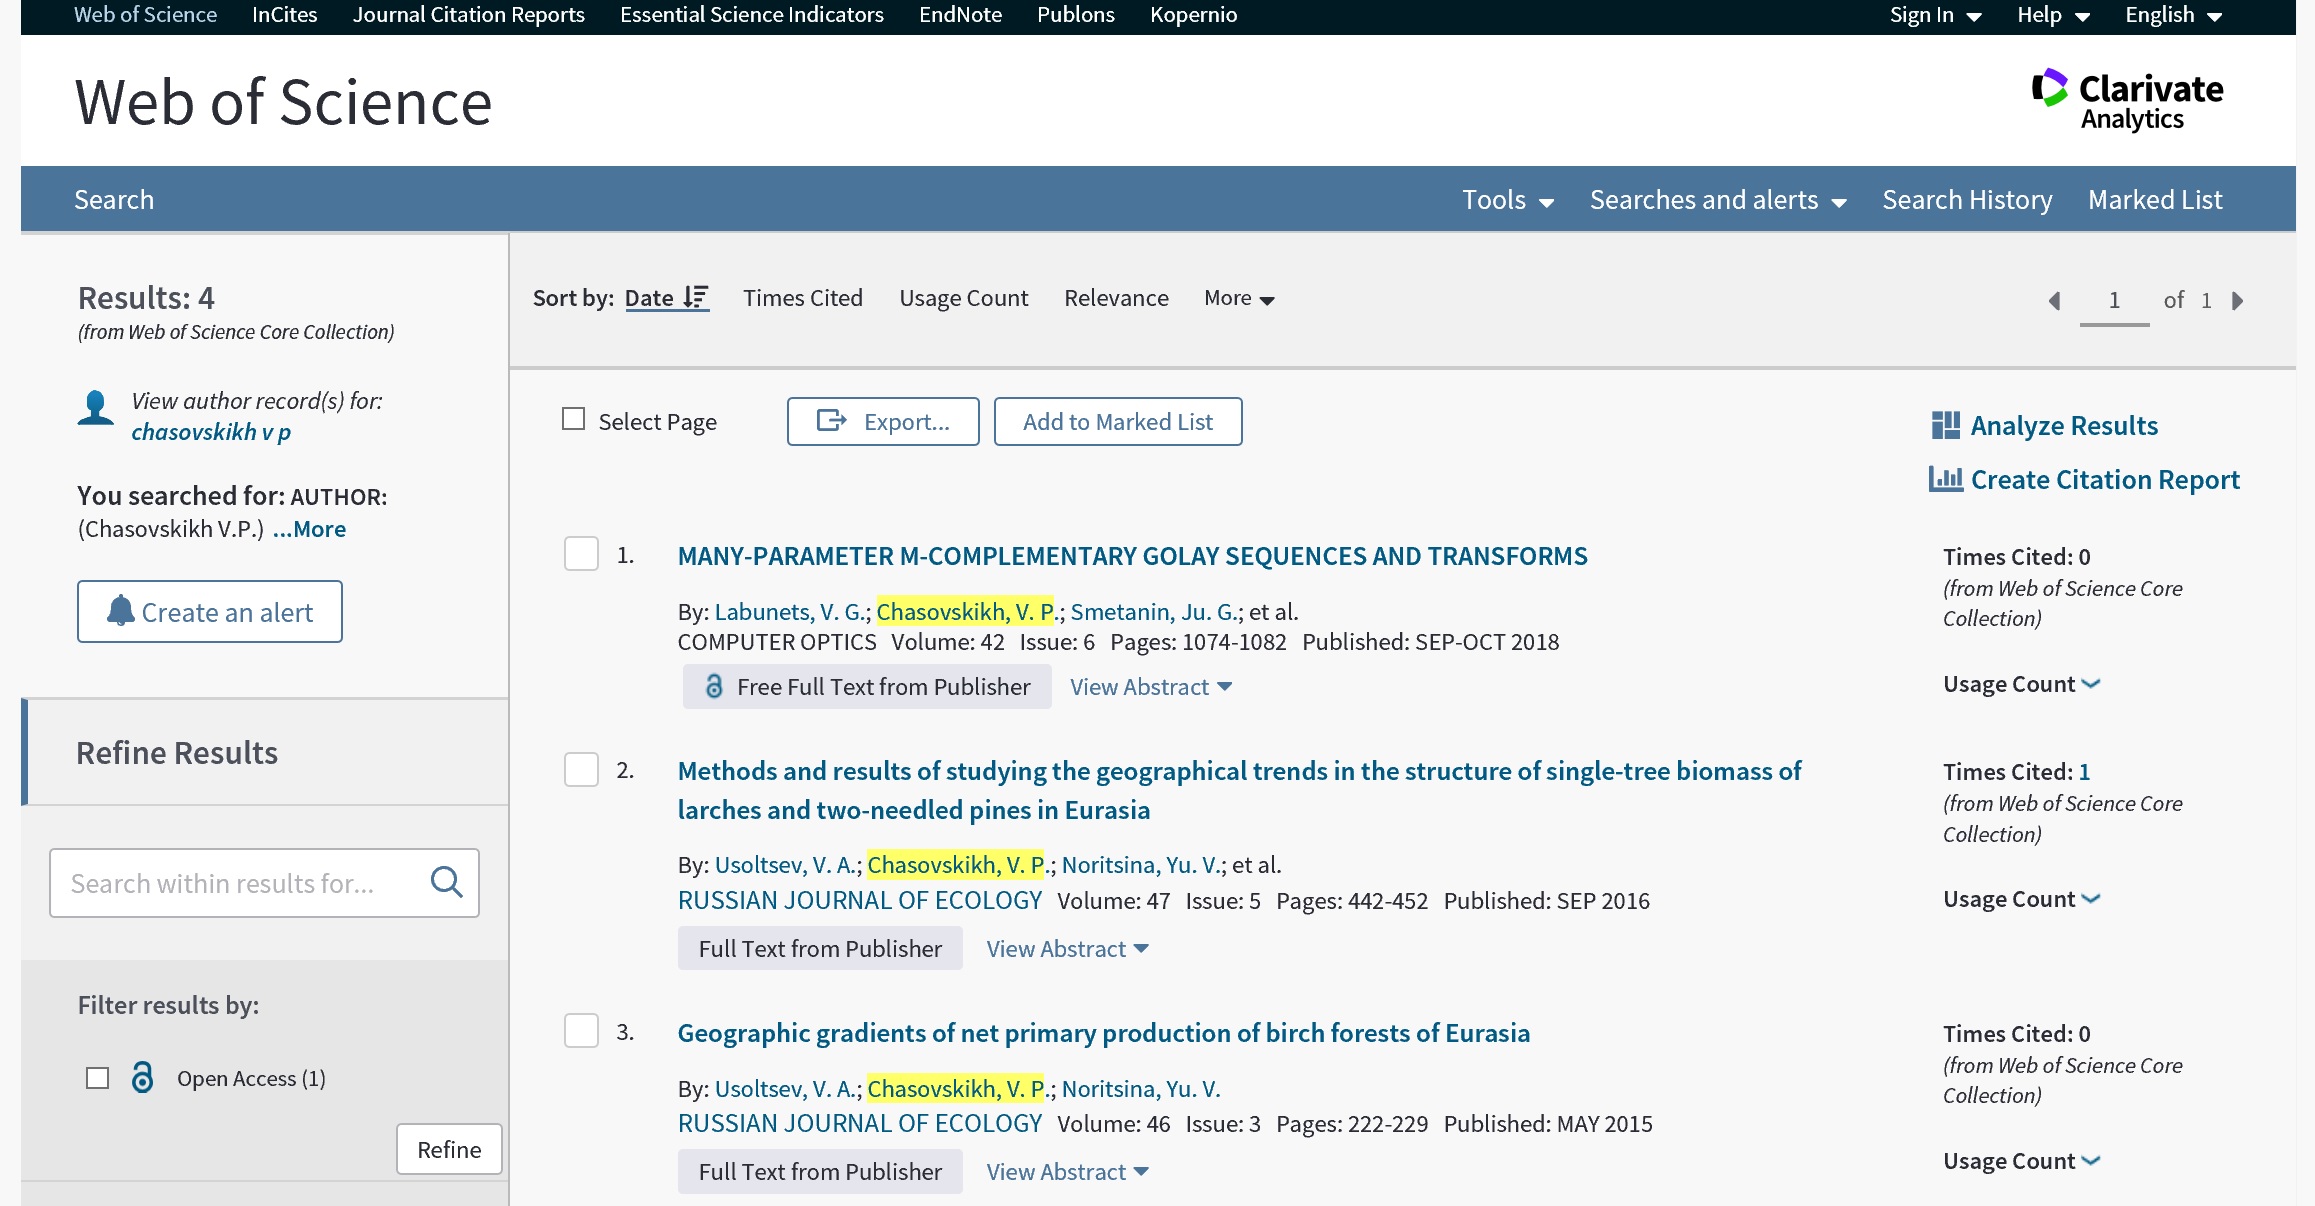Click the page number input box

[x=2113, y=301]
